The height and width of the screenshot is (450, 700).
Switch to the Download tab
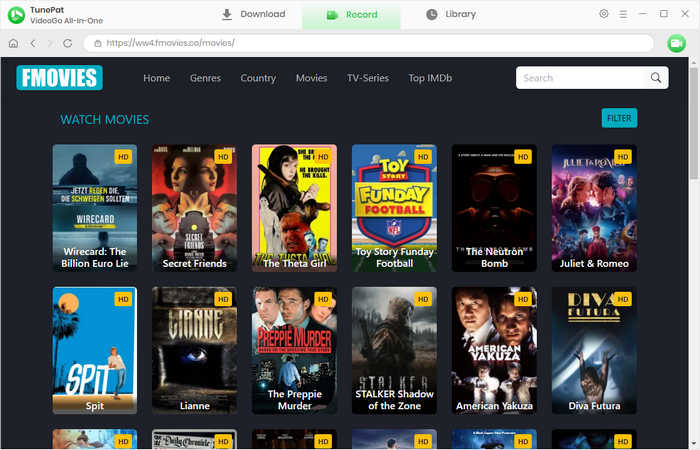pos(253,14)
